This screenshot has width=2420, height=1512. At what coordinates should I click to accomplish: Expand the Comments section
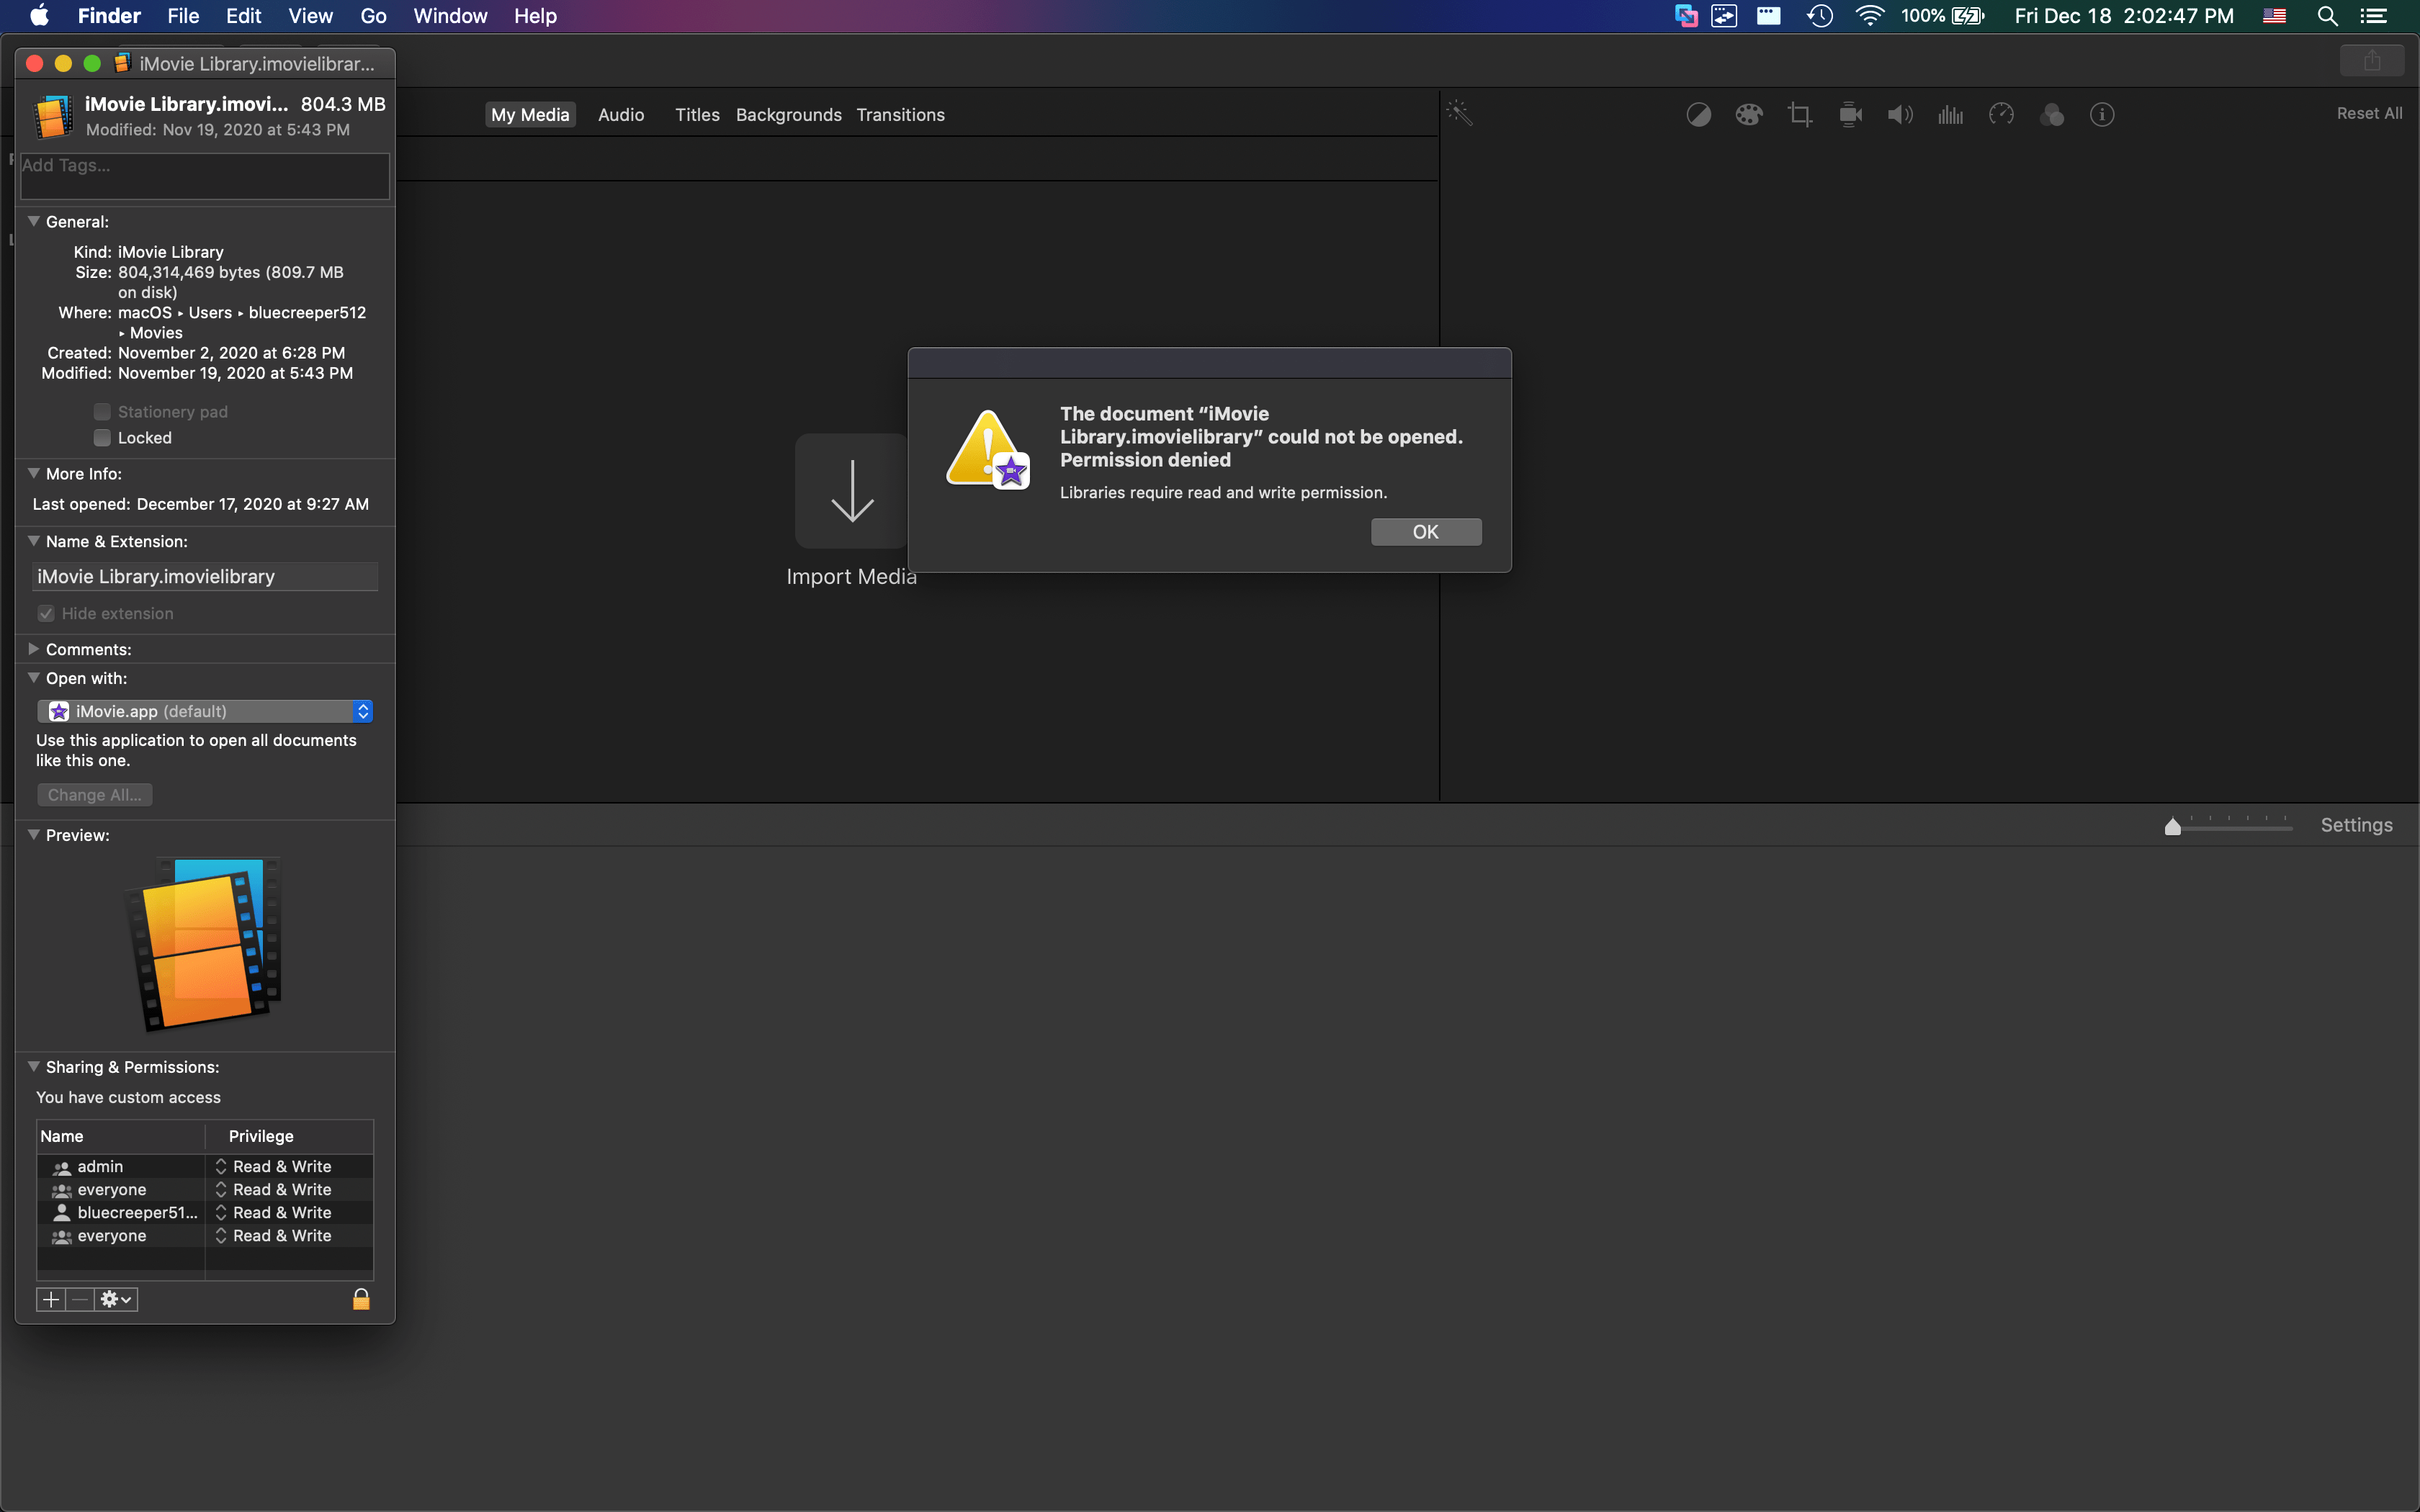click(33, 649)
